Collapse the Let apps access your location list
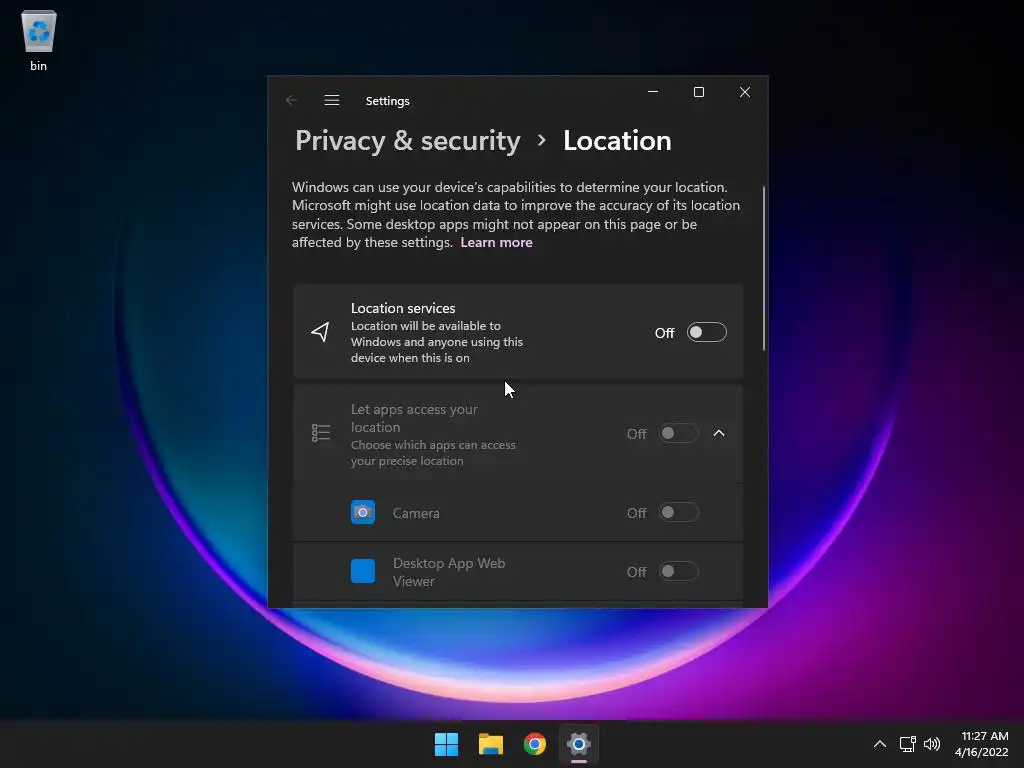This screenshot has height=768, width=1024. point(719,433)
